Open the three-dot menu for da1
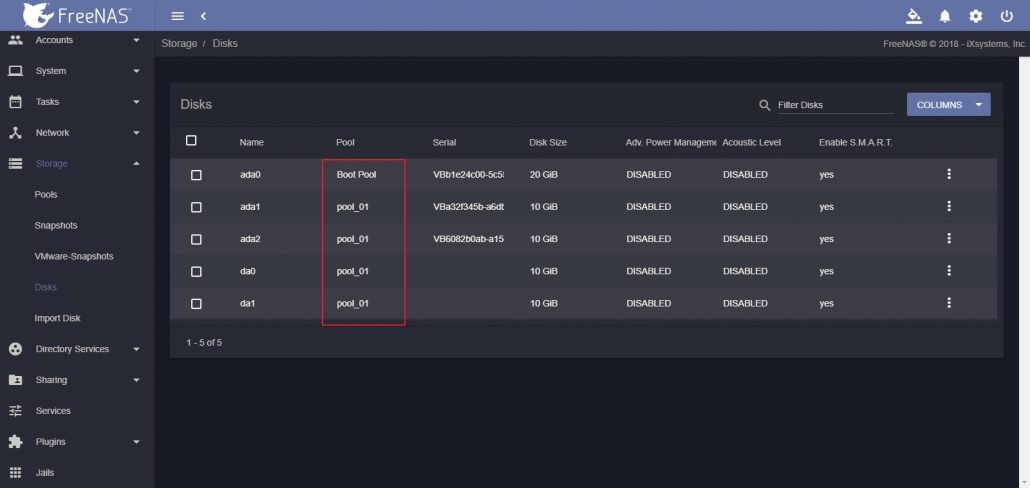The image size is (1030, 488). click(x=948, y=303)
